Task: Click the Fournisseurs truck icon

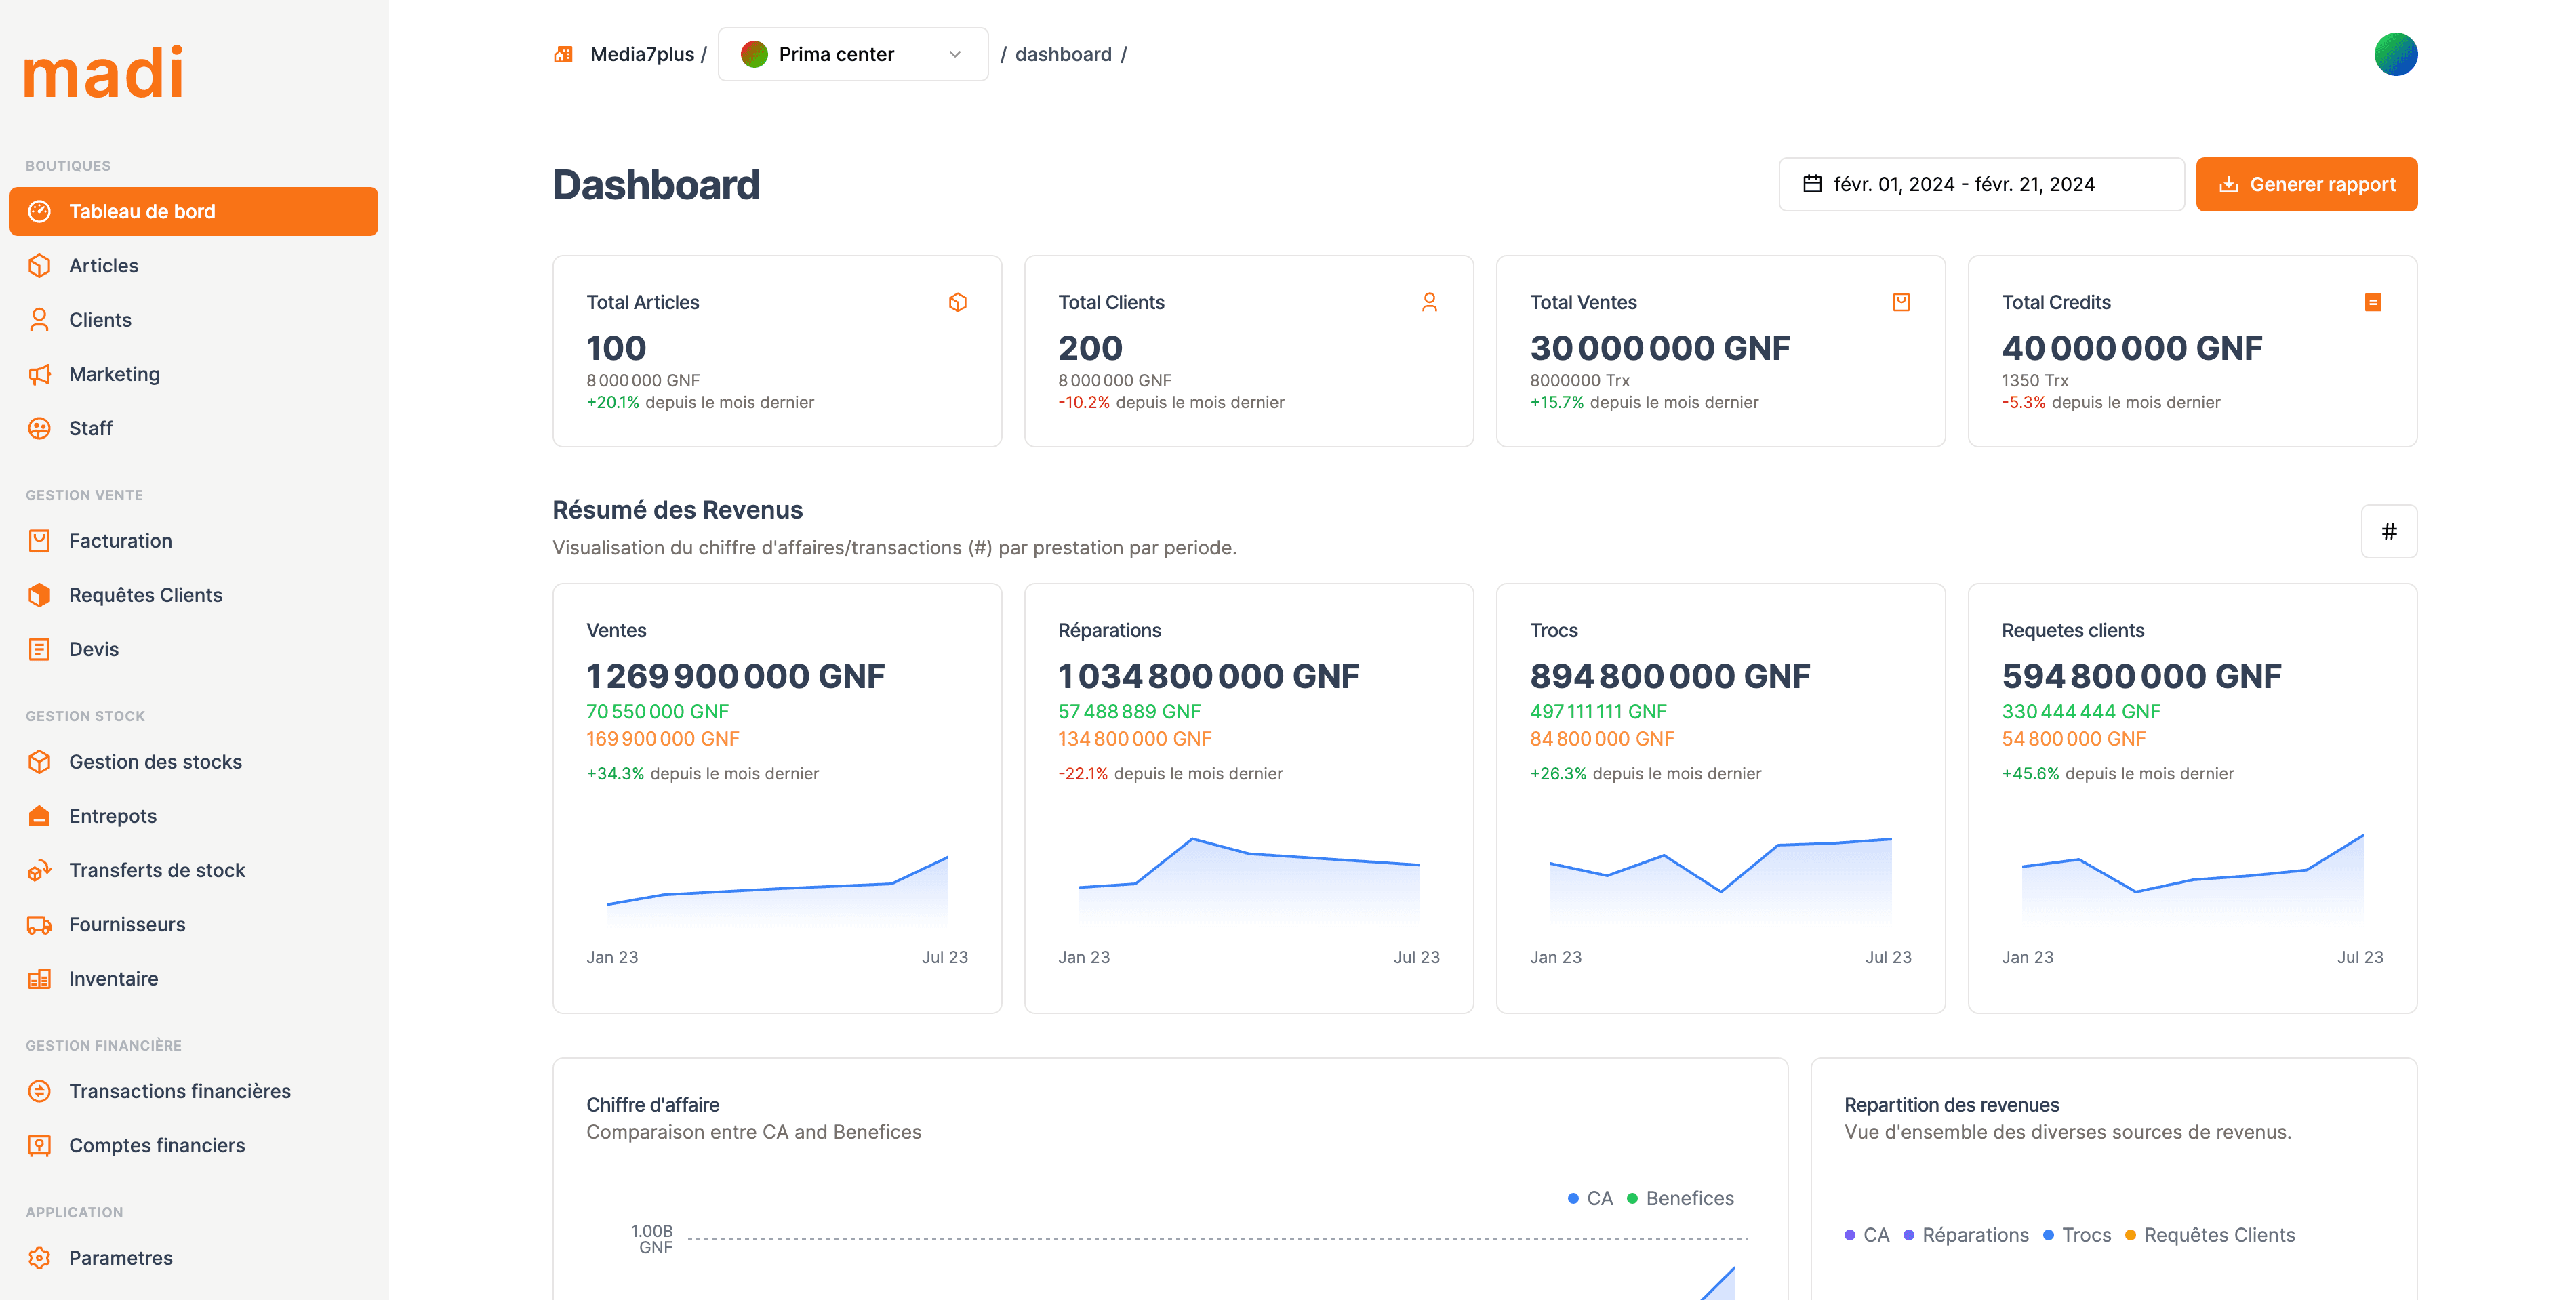Action: [x=39, y=924]
